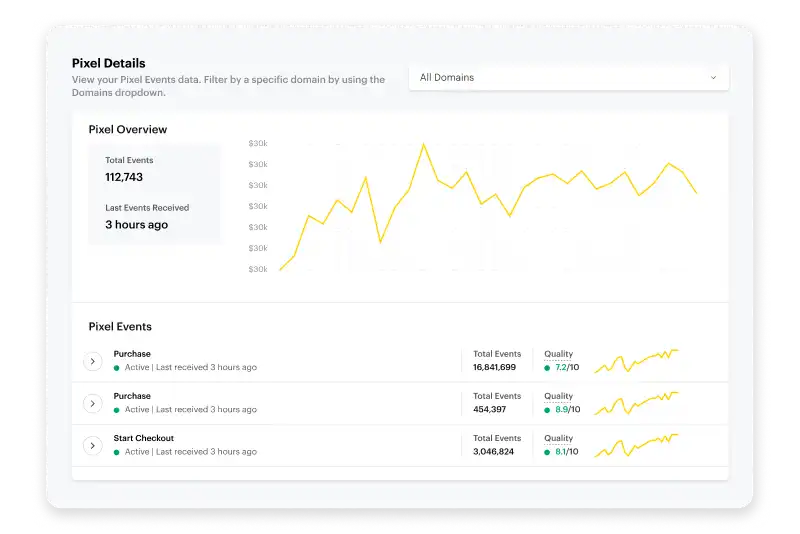Viewport: 800px width, 534px height.
Task: Click the yellow line chart peak in Pixel Overview
Action: coord(423,145)
